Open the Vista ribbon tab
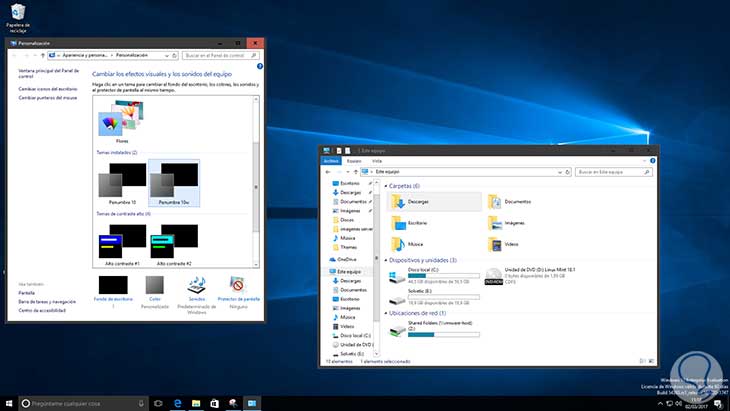730x411 pixels. tap(377, 161)
